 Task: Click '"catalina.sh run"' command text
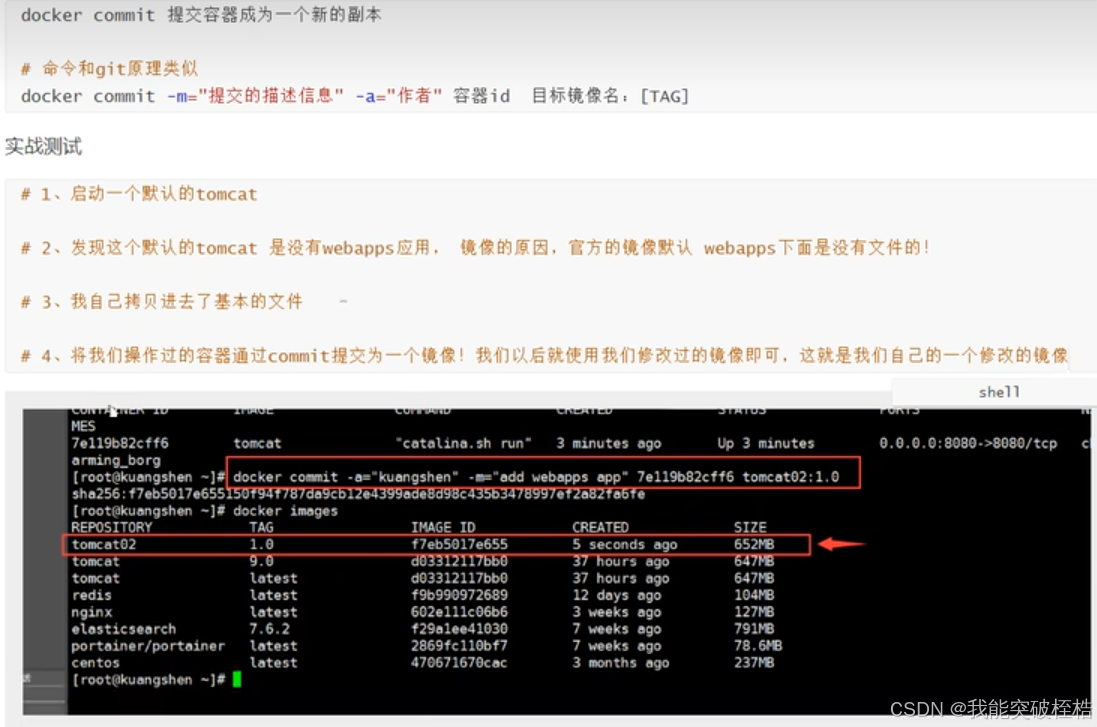[463, 443]
